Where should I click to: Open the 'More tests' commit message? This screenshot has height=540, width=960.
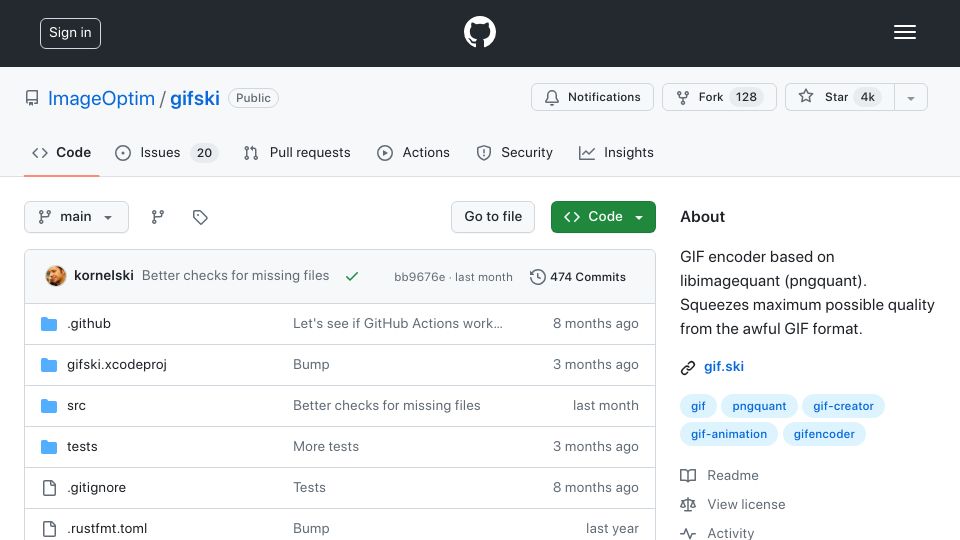click(x=326, y=446)
